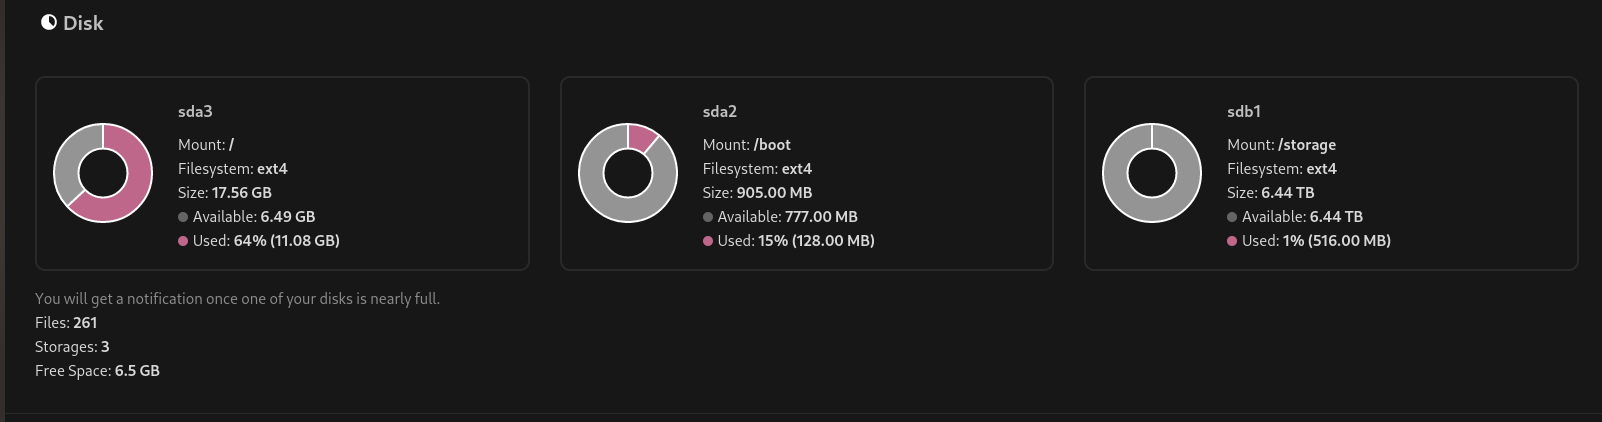Click the disk nearly full notification text
Image resolution: width=1602 pixels, height=422 pixels.
point(237,299)
